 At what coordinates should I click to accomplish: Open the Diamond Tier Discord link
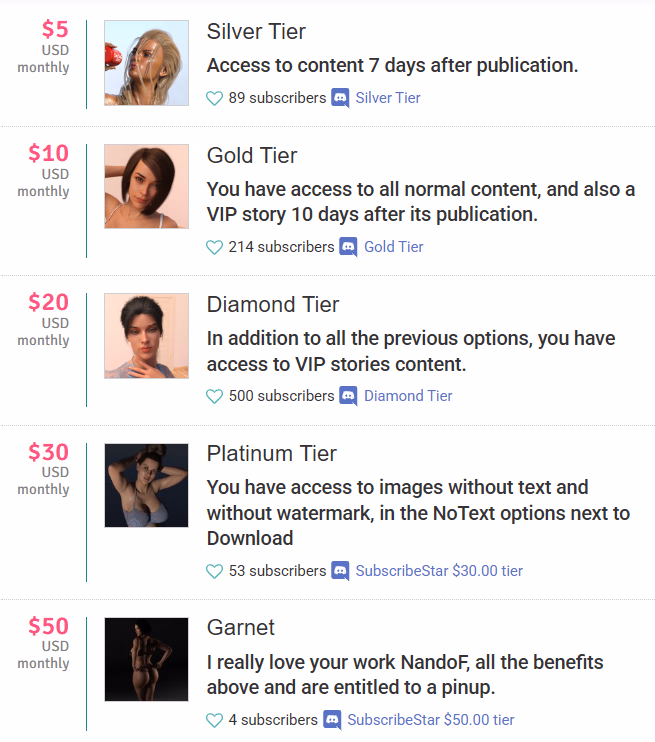click(408, 396)
